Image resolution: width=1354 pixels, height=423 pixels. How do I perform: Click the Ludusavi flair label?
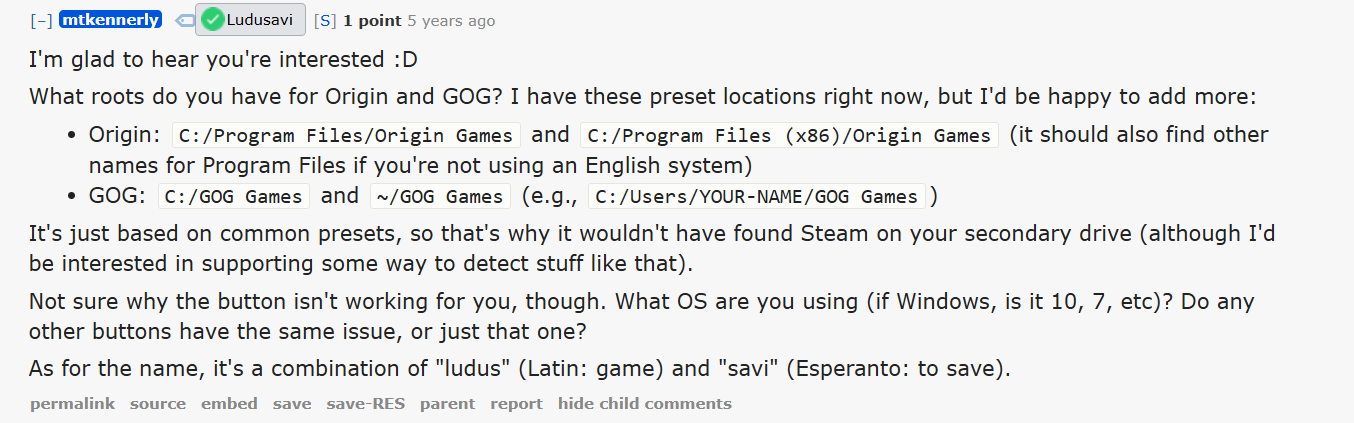click(259, 20)
